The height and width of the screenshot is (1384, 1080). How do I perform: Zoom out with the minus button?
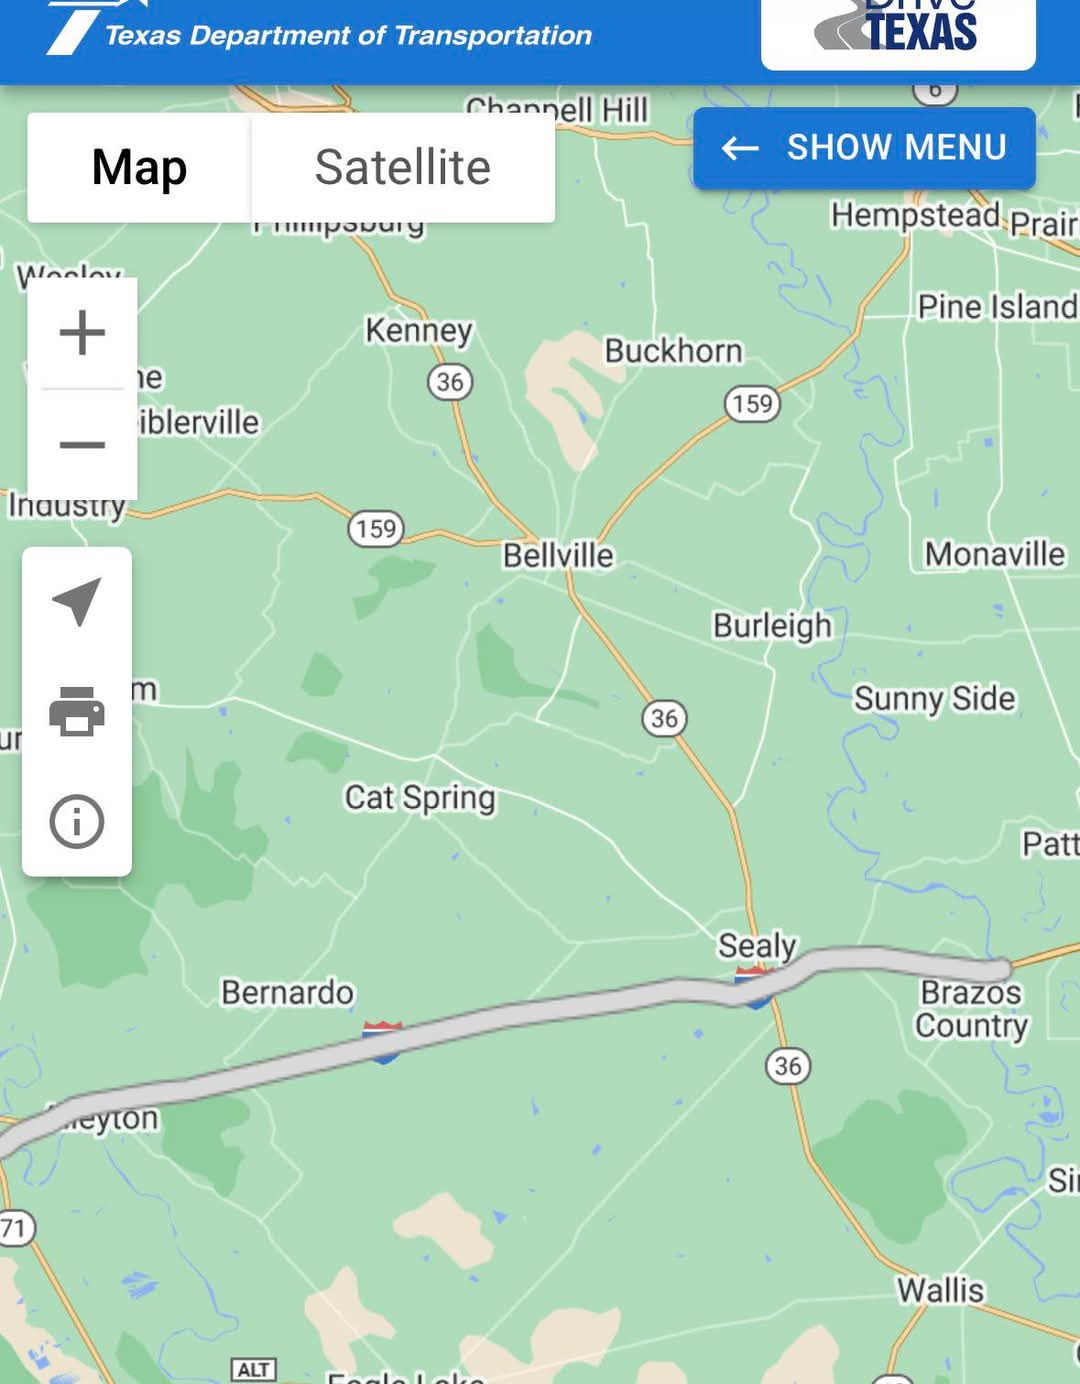82,444
